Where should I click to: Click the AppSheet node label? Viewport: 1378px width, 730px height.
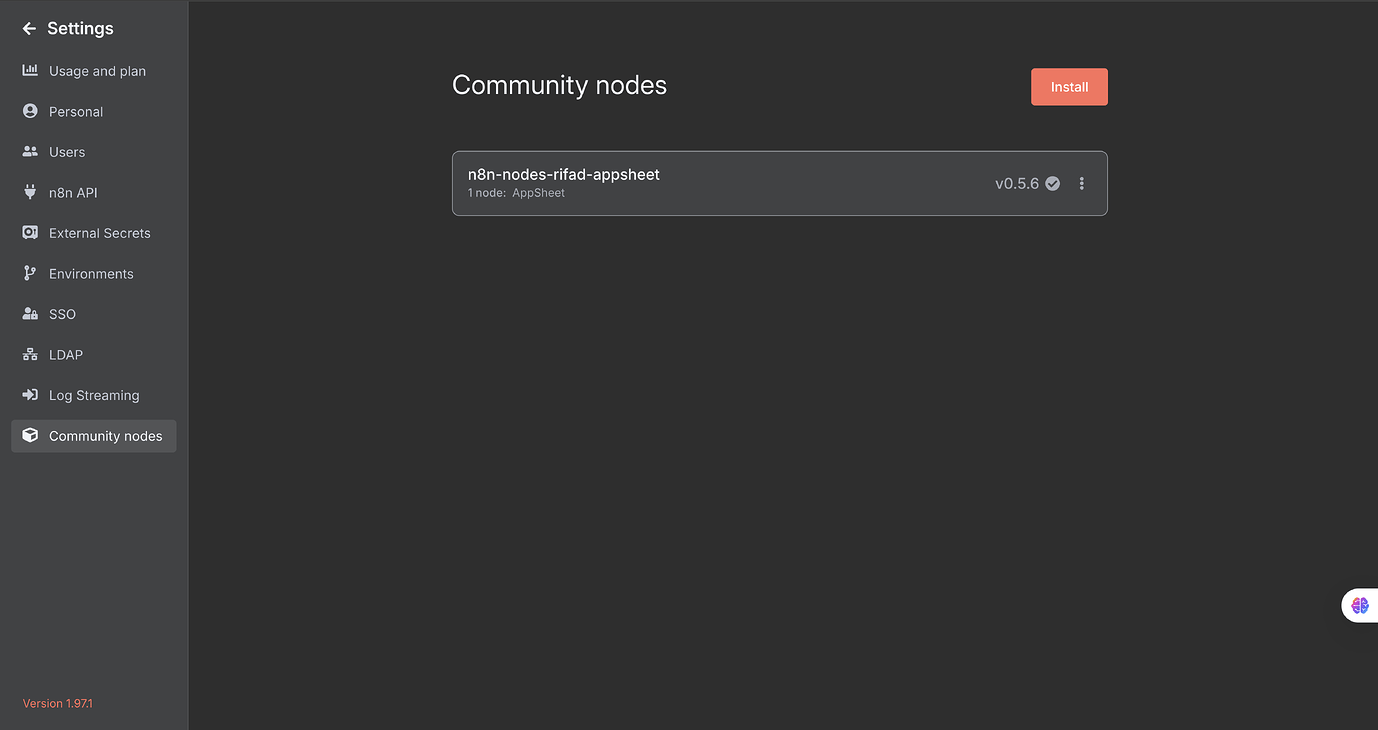pos(538,192)
